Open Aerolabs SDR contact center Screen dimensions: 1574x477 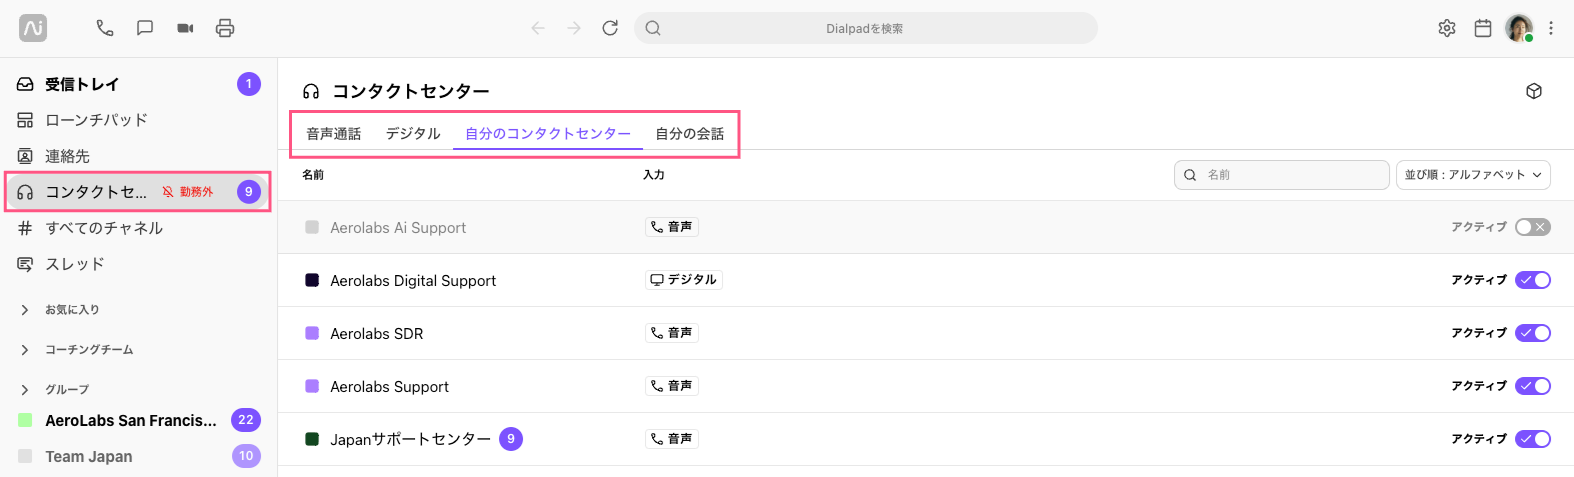click(x=925, y=333)
